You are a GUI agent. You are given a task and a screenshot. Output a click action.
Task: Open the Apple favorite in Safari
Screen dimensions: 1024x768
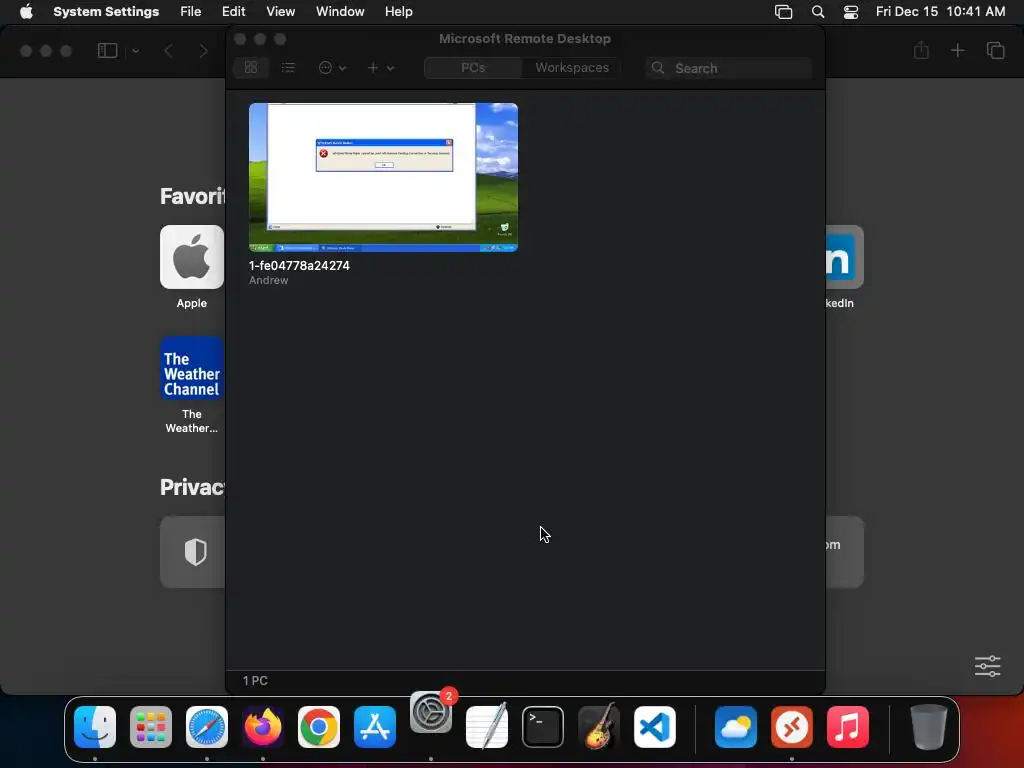[x=191, y=257]
